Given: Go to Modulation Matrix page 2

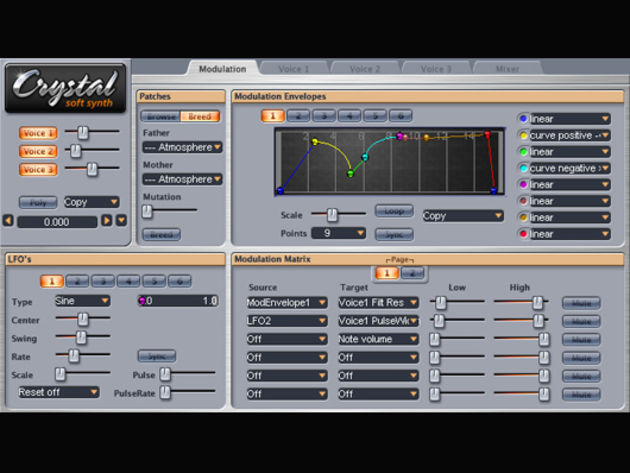Looking at the screenshot, I should point(412,273).
